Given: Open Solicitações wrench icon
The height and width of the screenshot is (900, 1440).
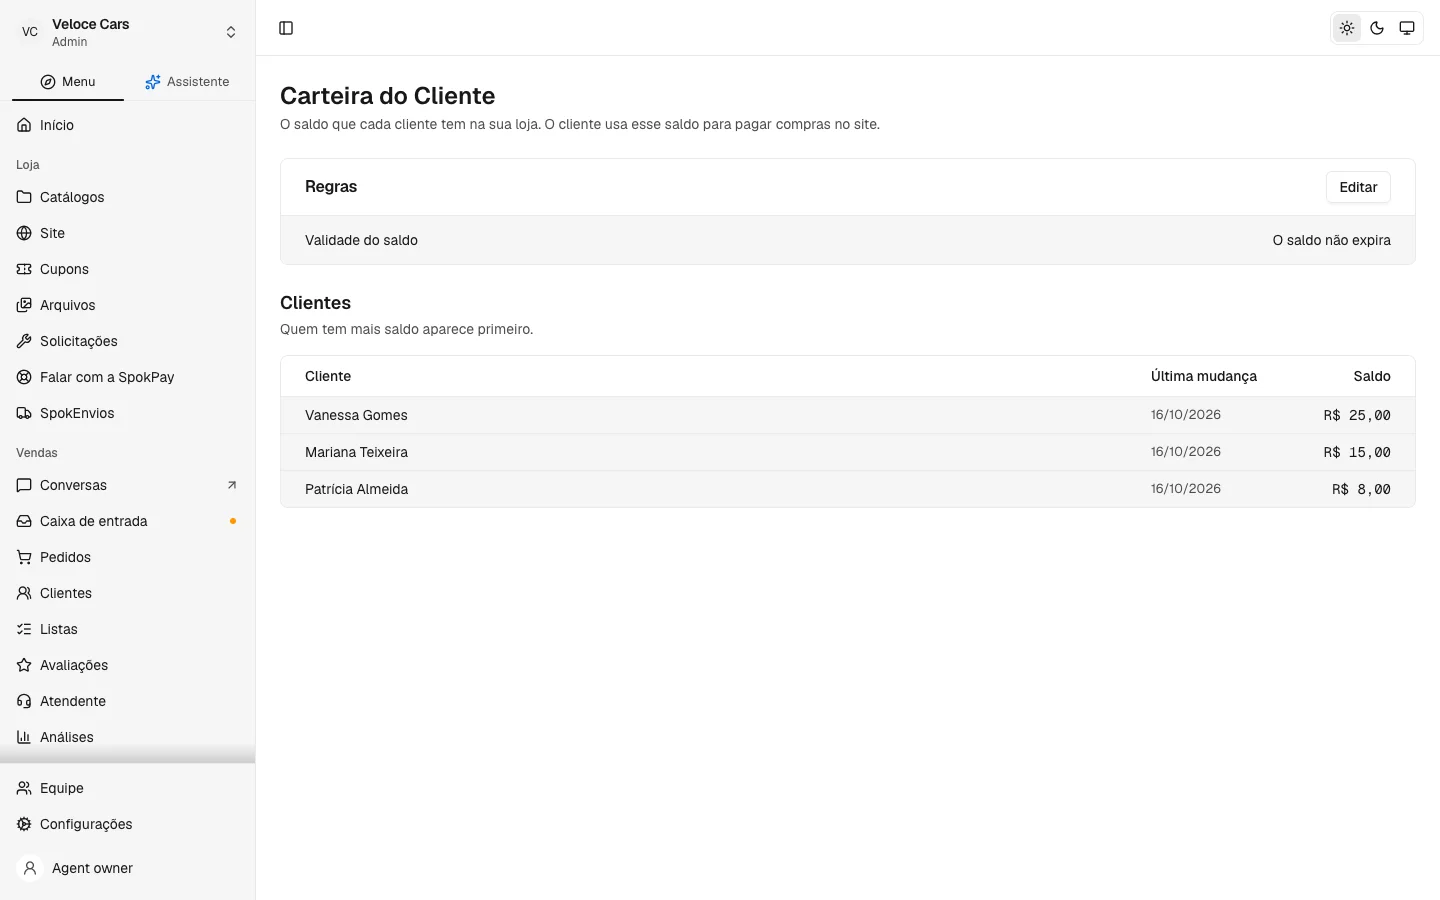Looking at the screenshot, I should (x=24, y=341).
